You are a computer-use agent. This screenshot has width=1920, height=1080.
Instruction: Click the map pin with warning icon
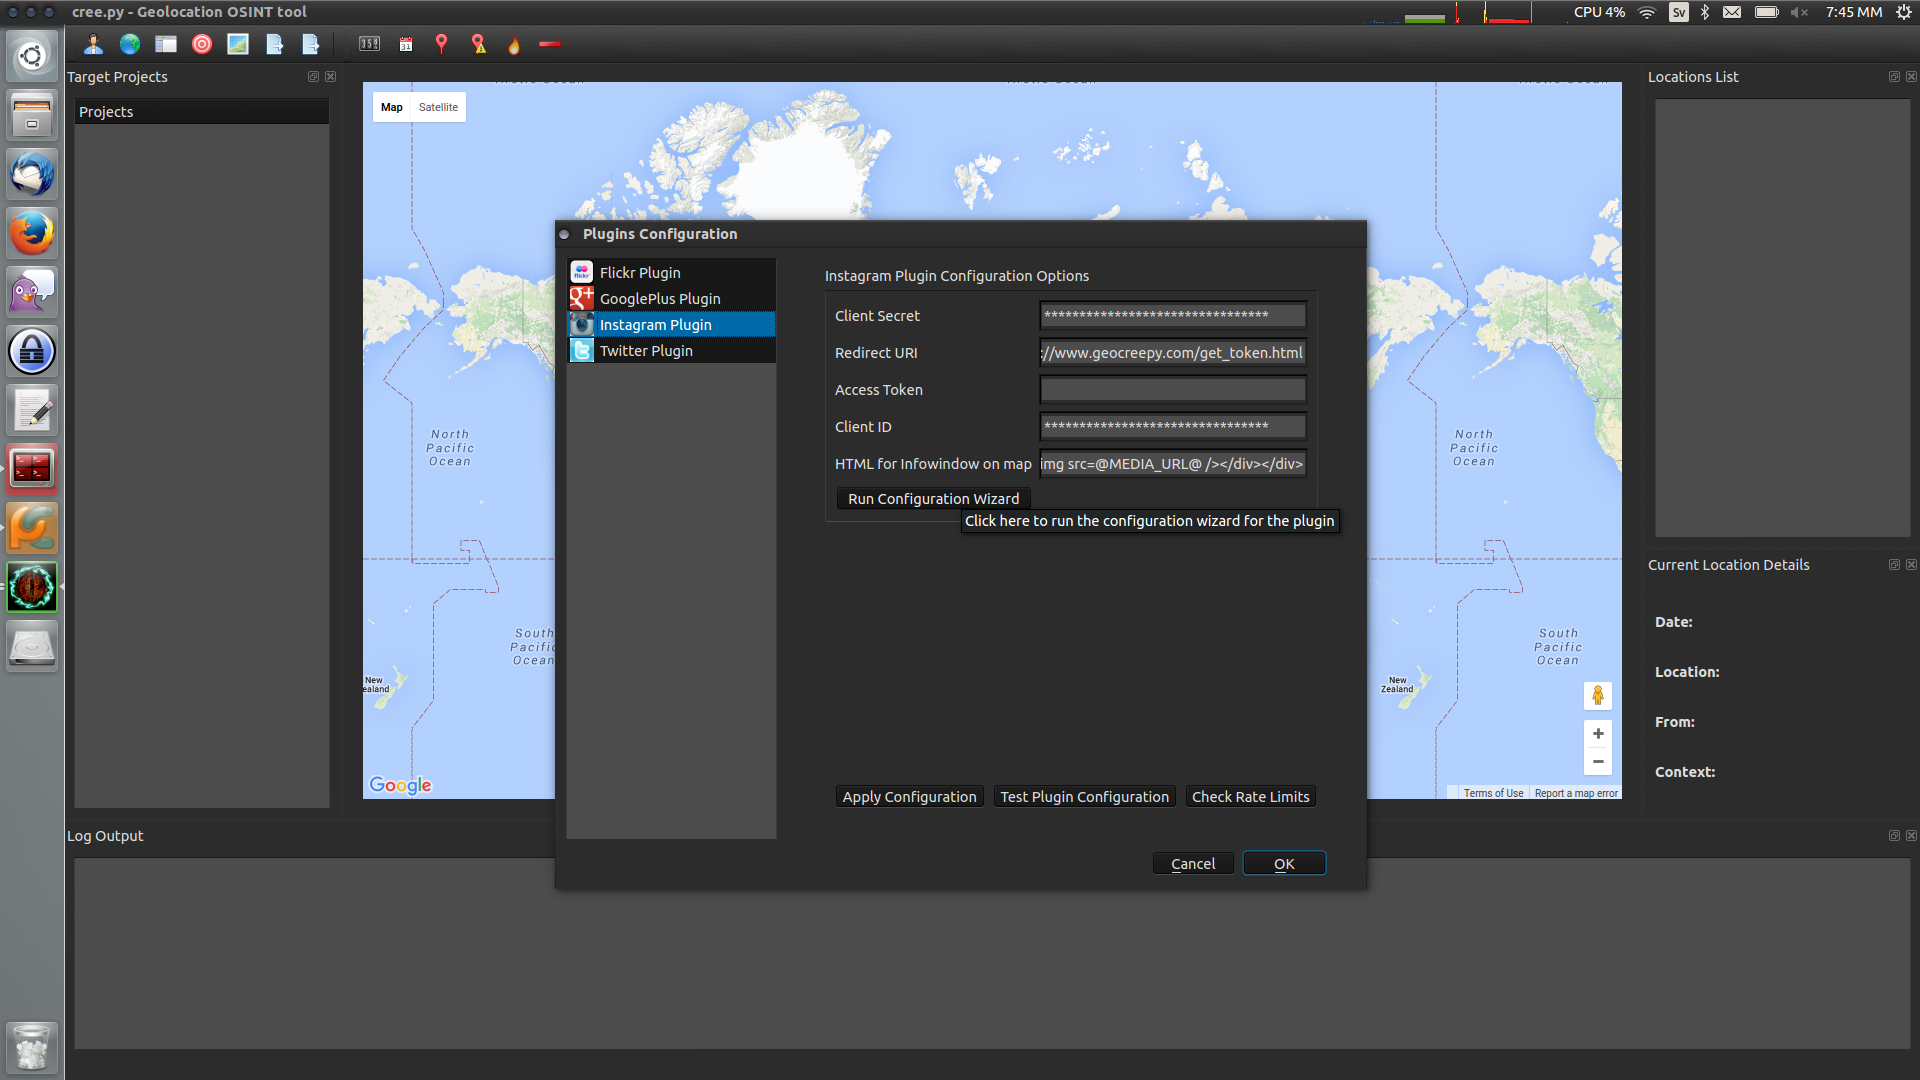click(x=479, y=44)
